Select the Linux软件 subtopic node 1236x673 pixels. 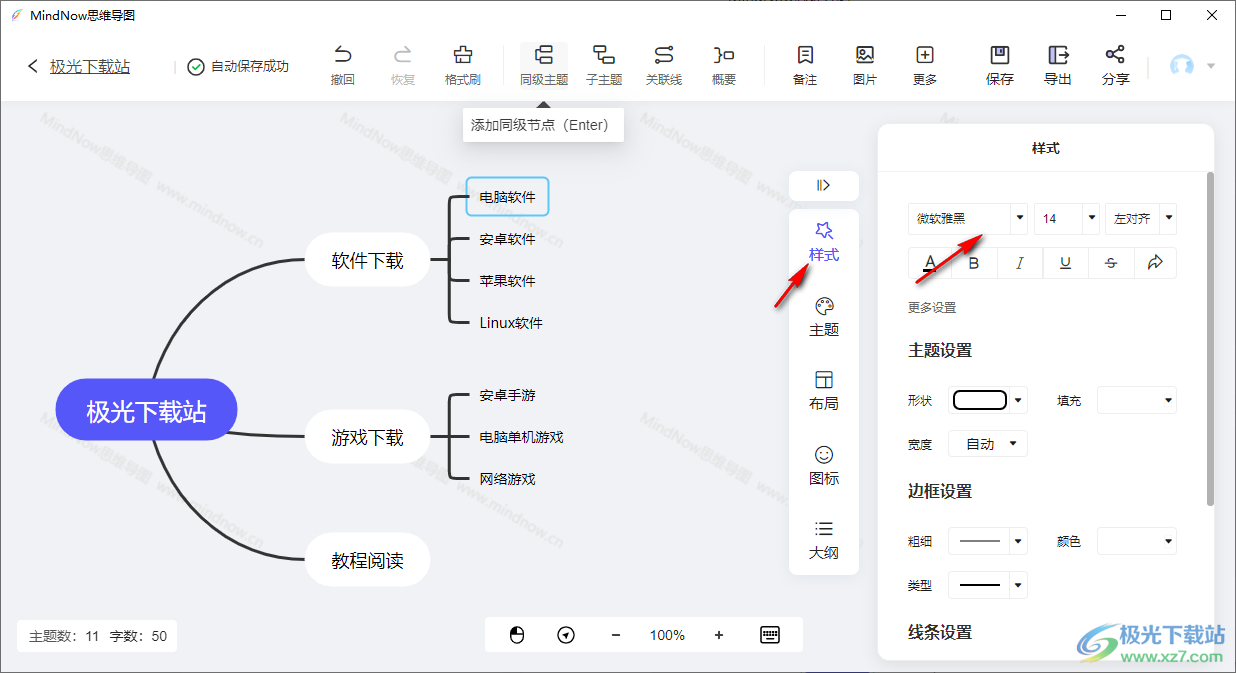pyautogui.click(x=511, y=323)
